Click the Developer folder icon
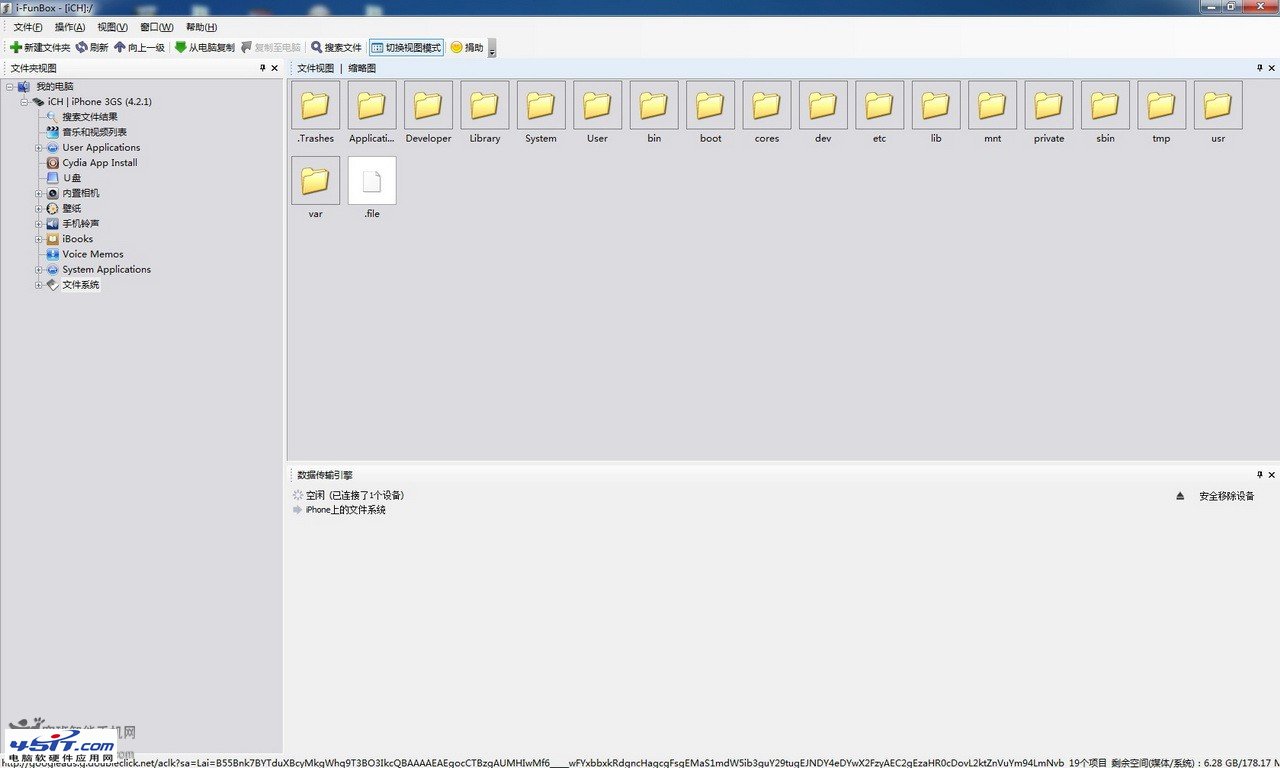1280x768 pixels. point(428,105)
